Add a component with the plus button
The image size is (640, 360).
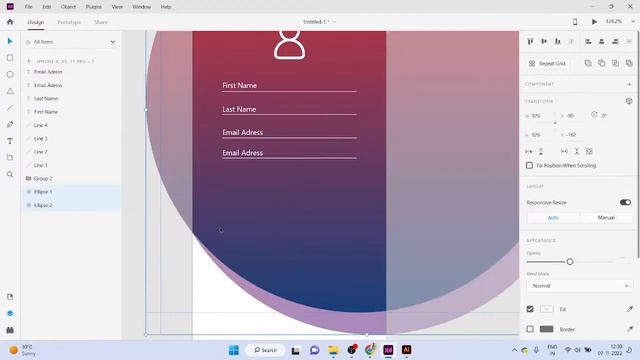[x=629, y=84]
